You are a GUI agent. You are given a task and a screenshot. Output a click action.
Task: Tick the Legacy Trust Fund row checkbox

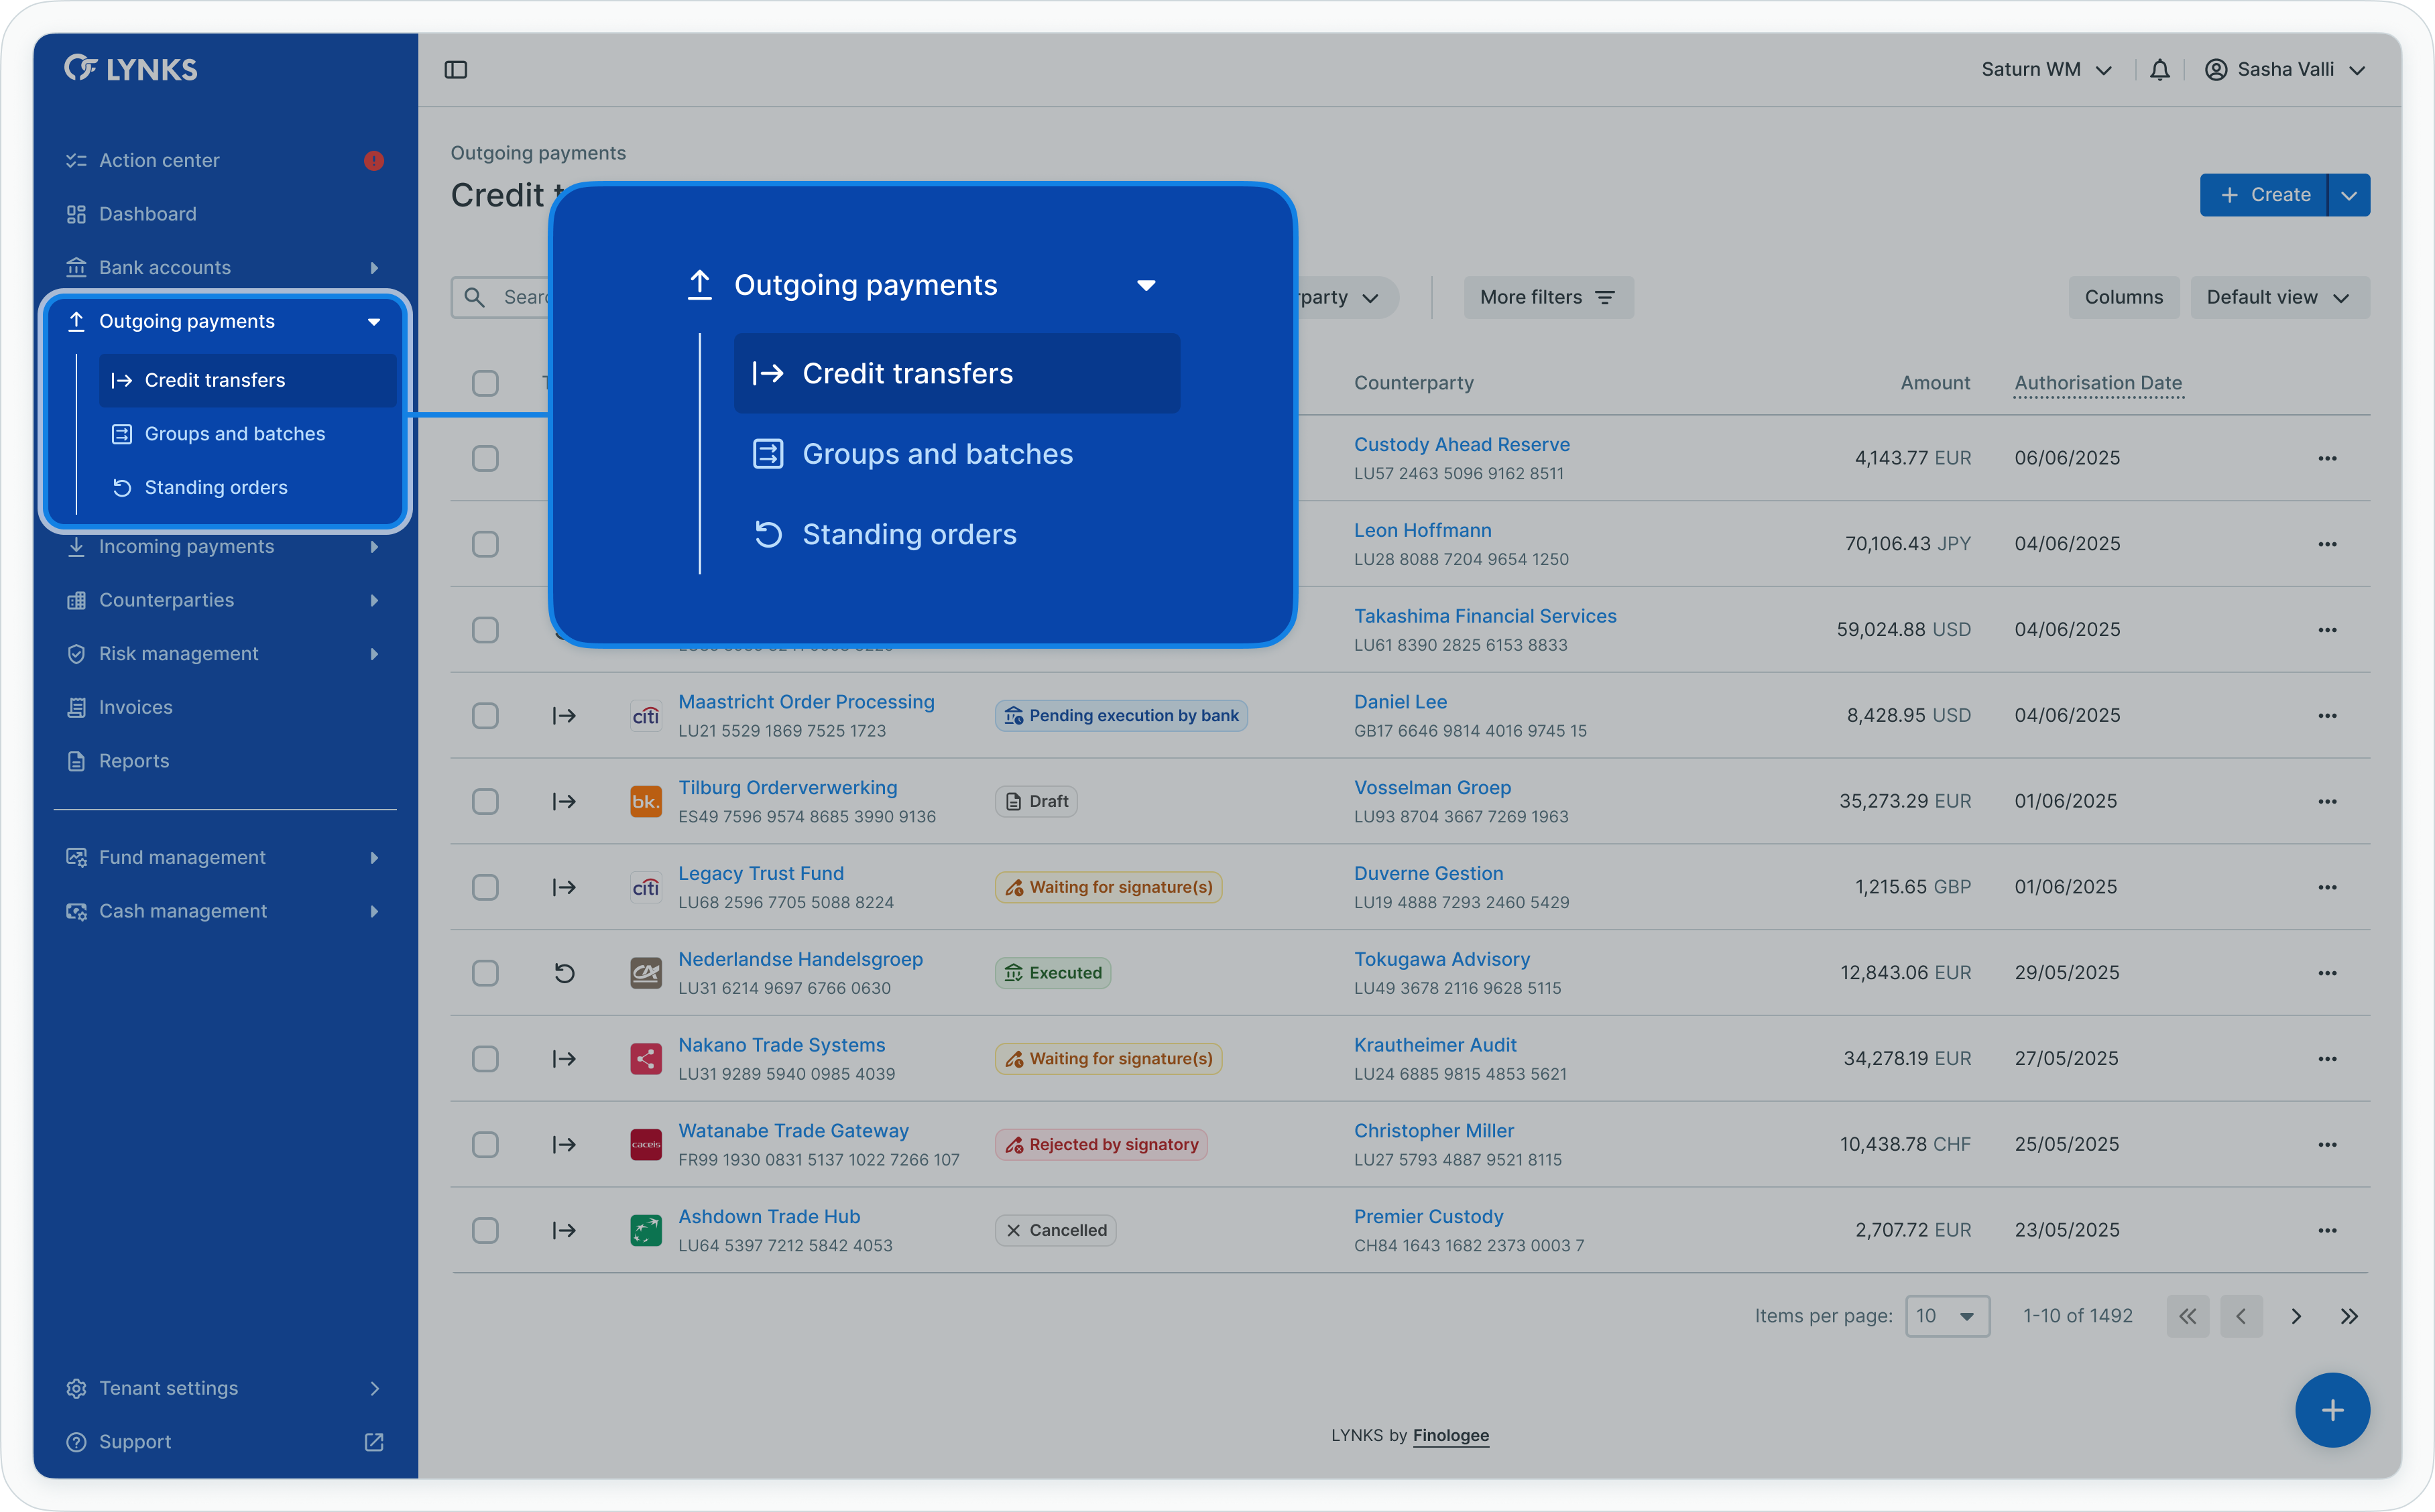485,887
